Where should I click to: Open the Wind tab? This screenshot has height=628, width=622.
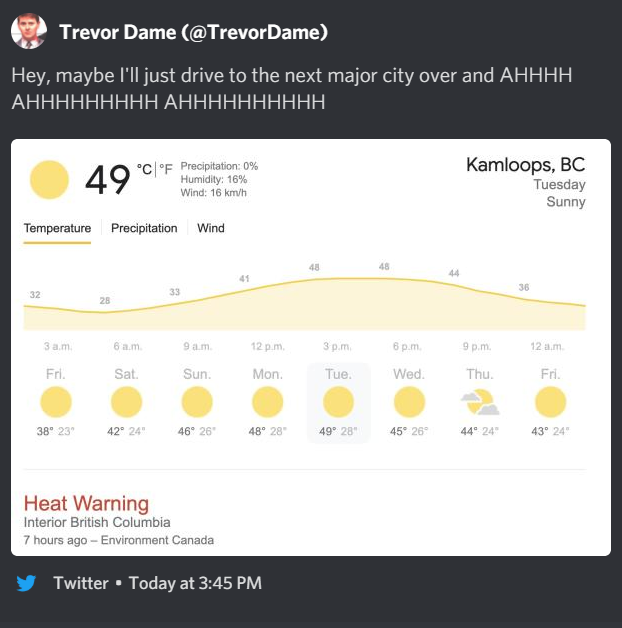click(211, 228)
